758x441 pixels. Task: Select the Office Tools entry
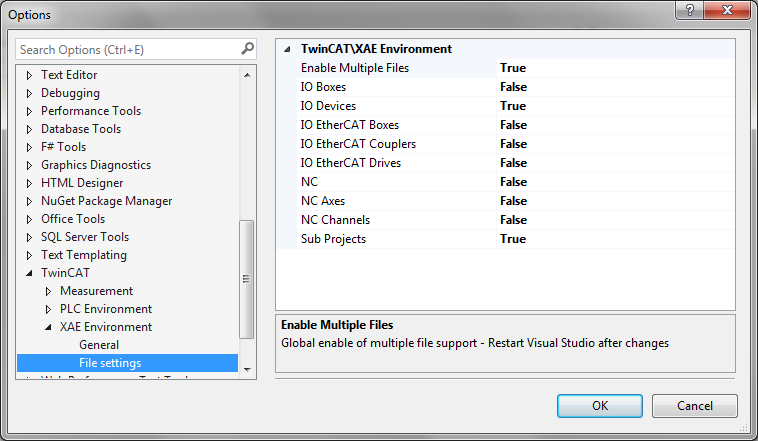coord(73,219)
